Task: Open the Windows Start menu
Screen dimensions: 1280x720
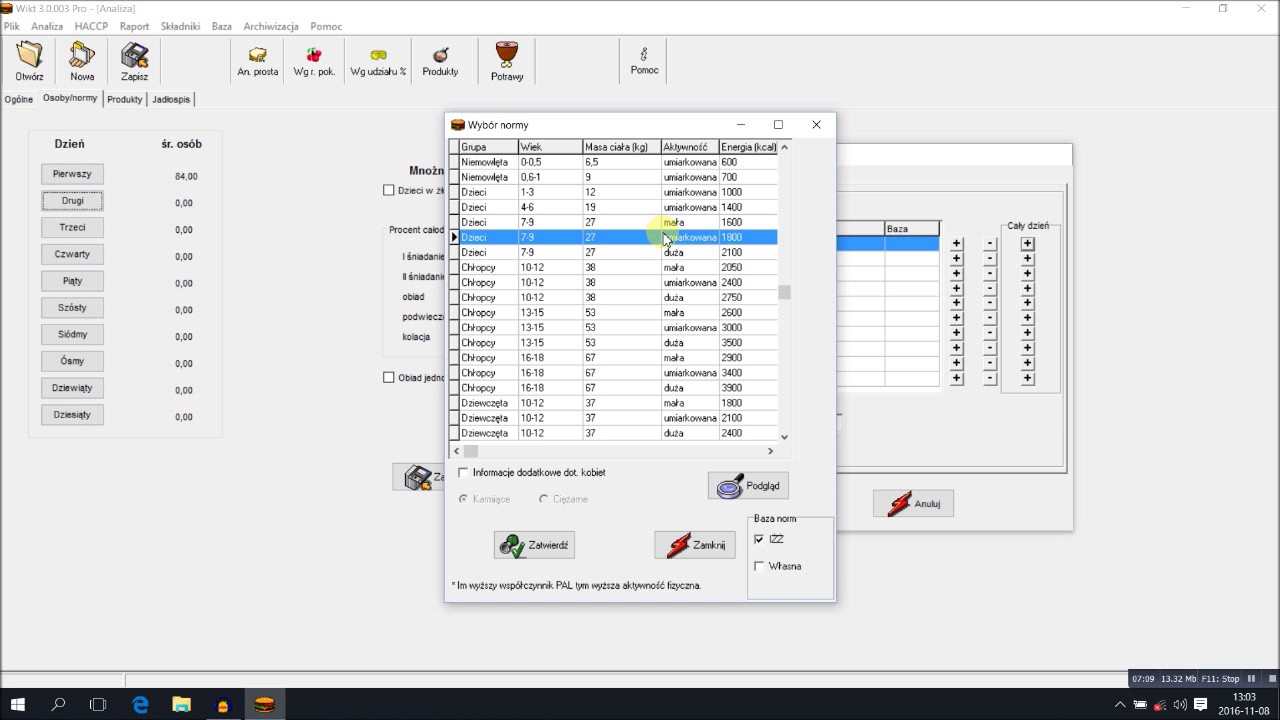Action: [x=18, y=705]
